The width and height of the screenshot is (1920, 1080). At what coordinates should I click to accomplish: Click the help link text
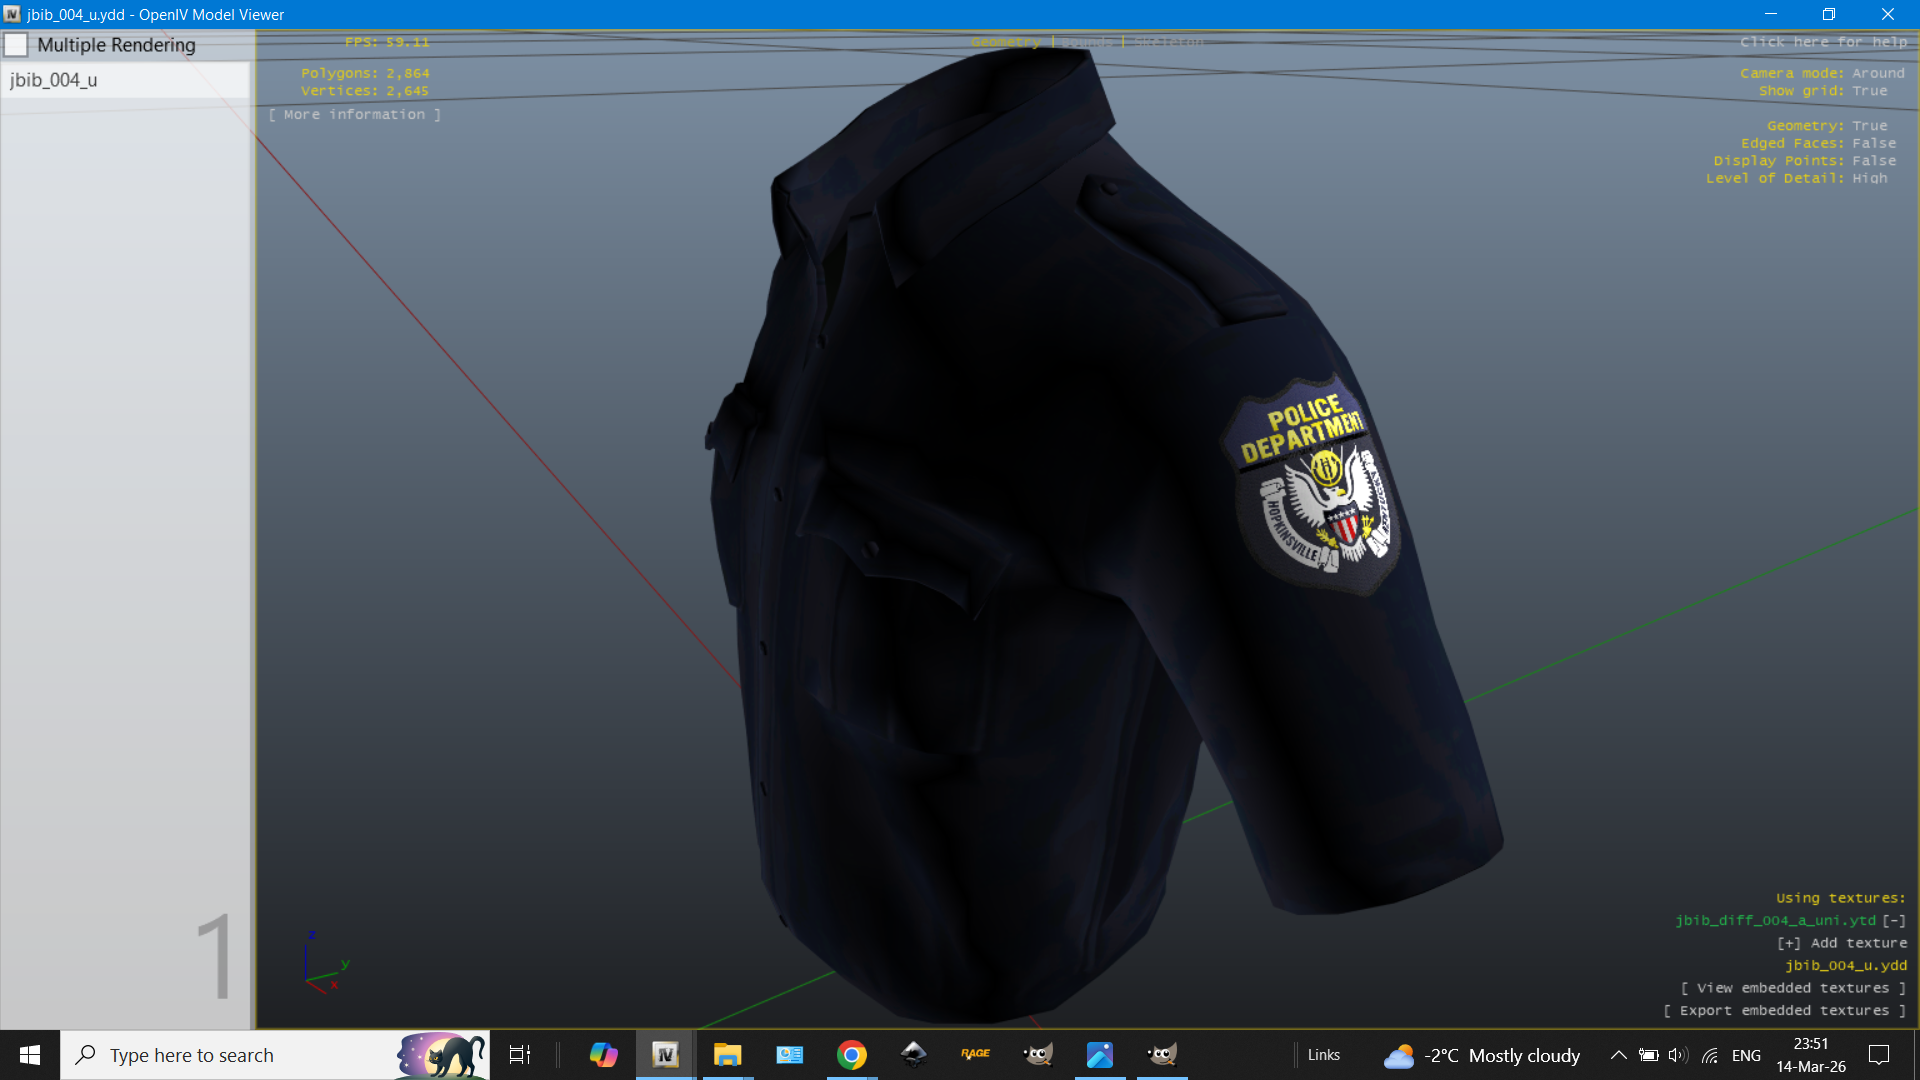1823,42
